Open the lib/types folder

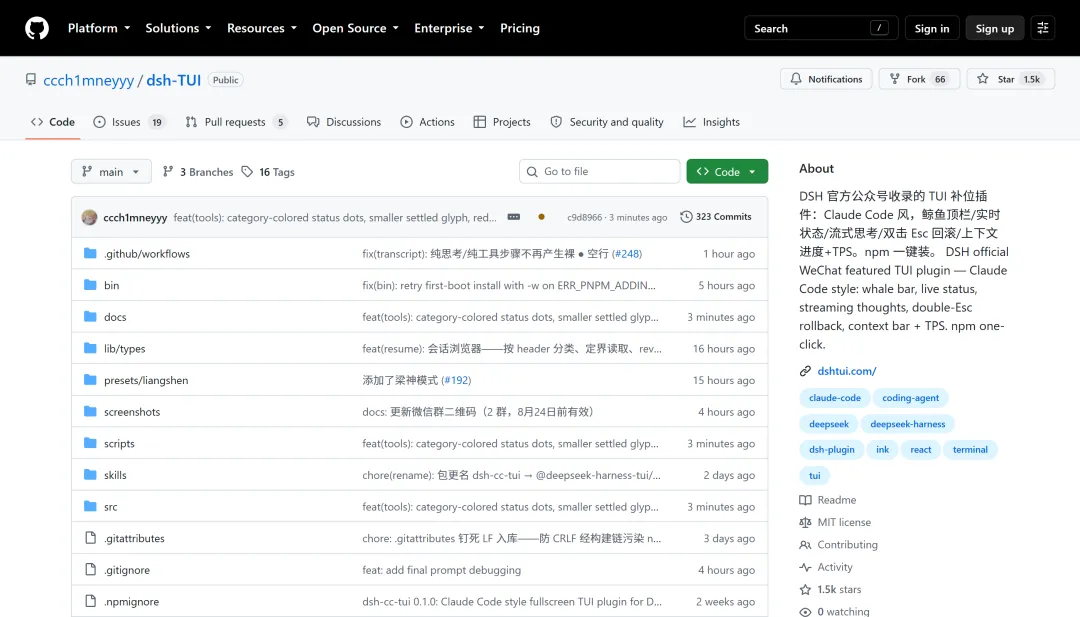click(x=125, y=348)
